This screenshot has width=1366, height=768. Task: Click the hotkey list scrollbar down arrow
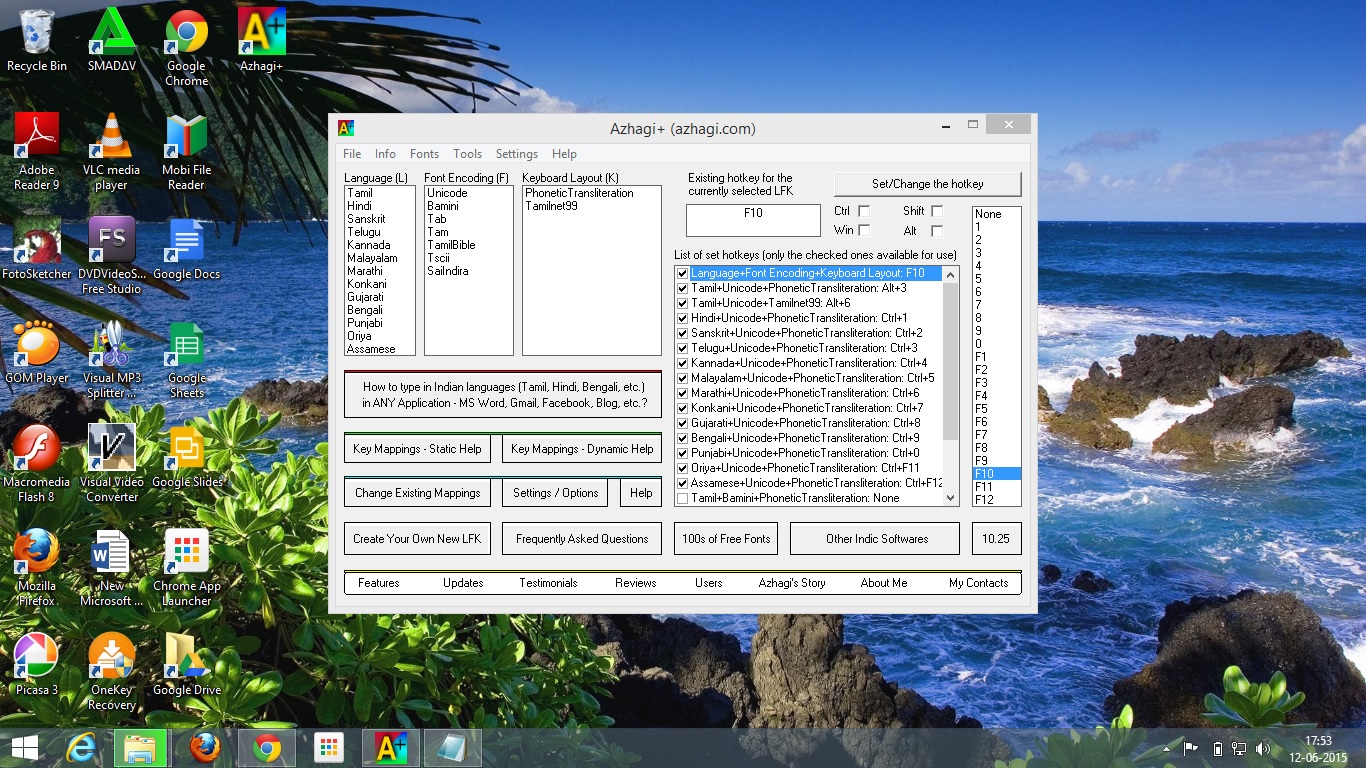click(x=951, y=497)
